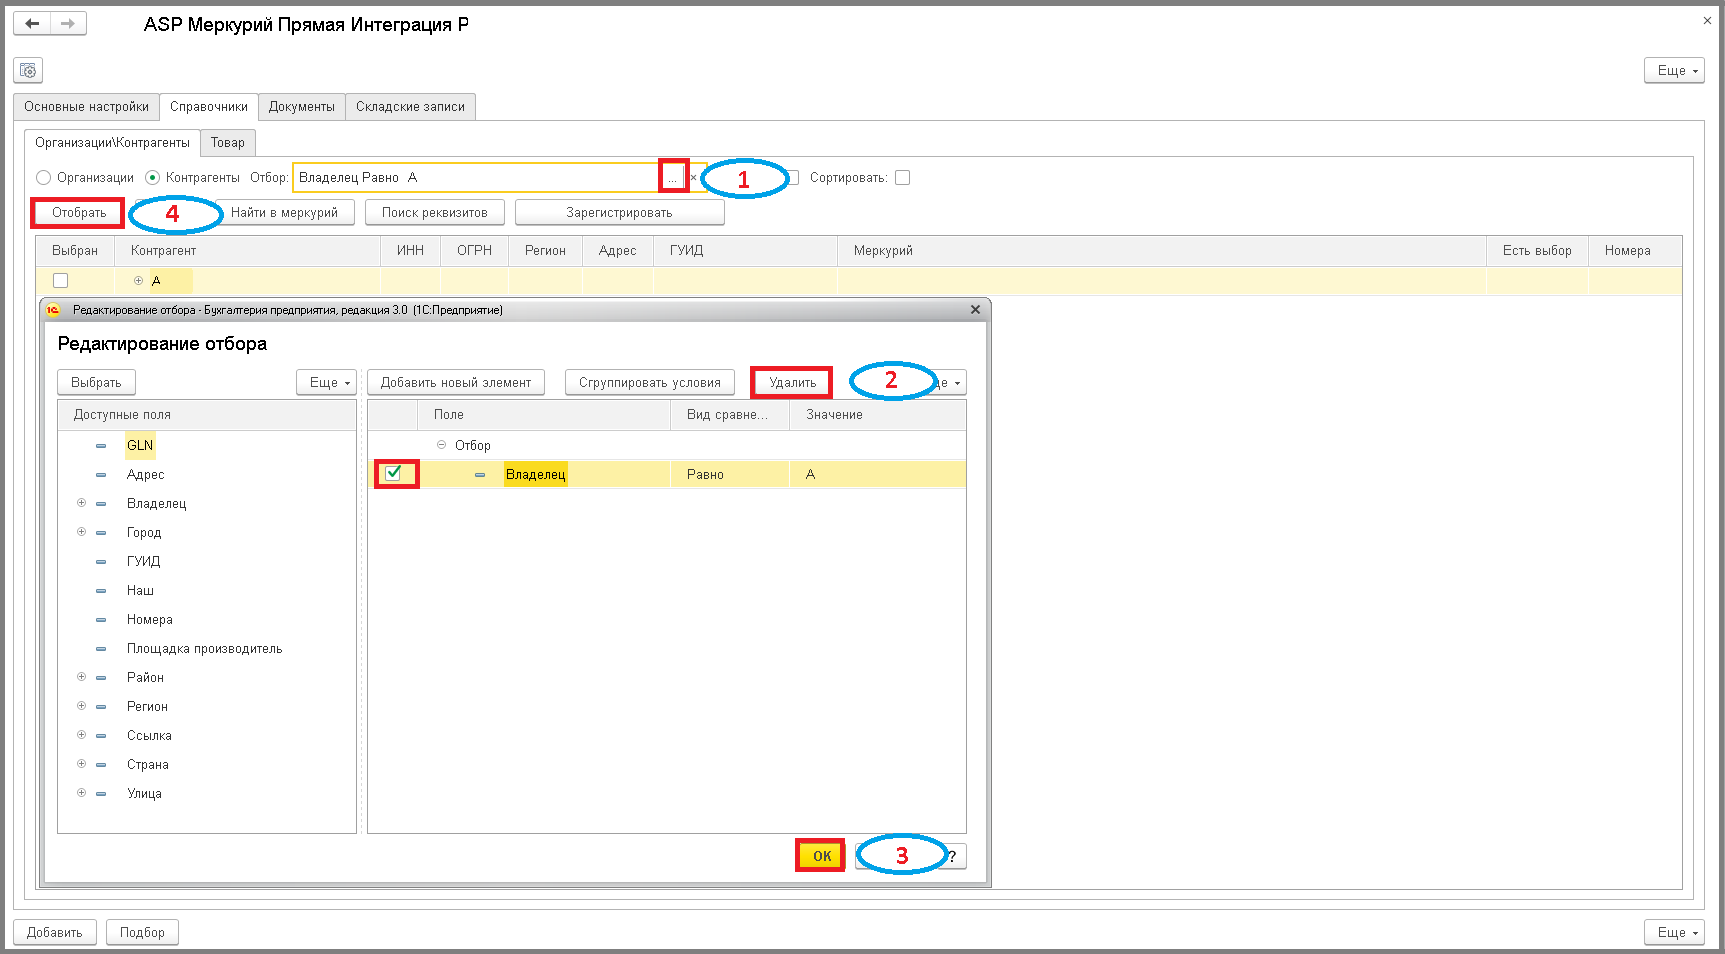This screenshot has width=1725, height=954.
Task: Enable the Сортировать checkbox
Action: point(902,177)
